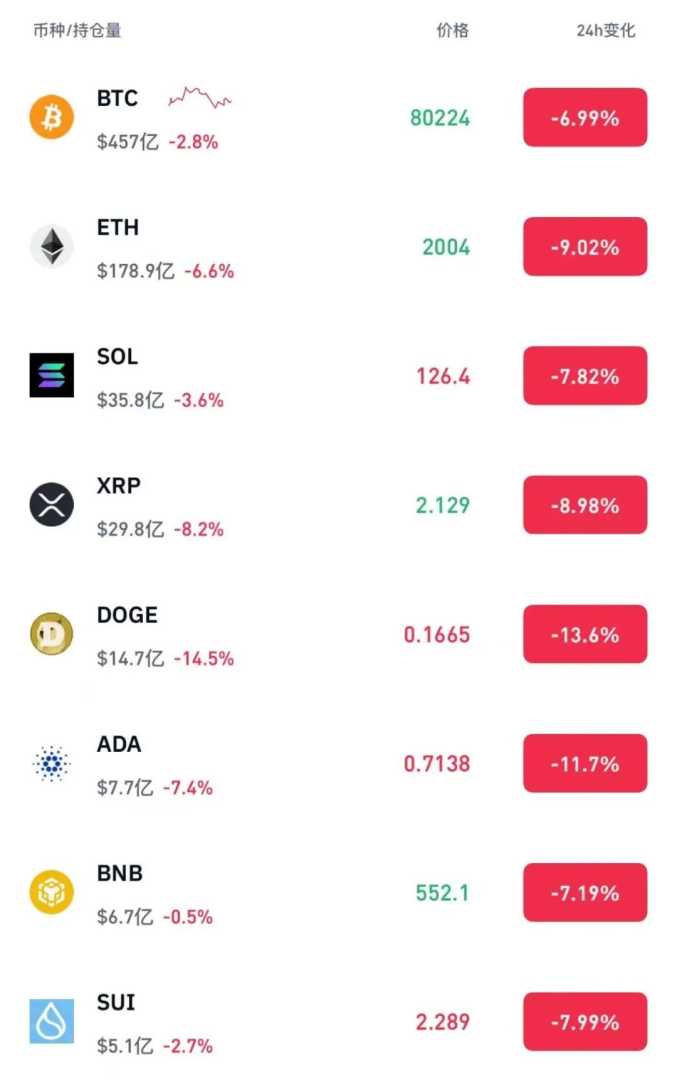Tap the Dogecoin Shiba icon
Screen dimensions: 677x1080
pyautogui.click(x=51, y=634)
